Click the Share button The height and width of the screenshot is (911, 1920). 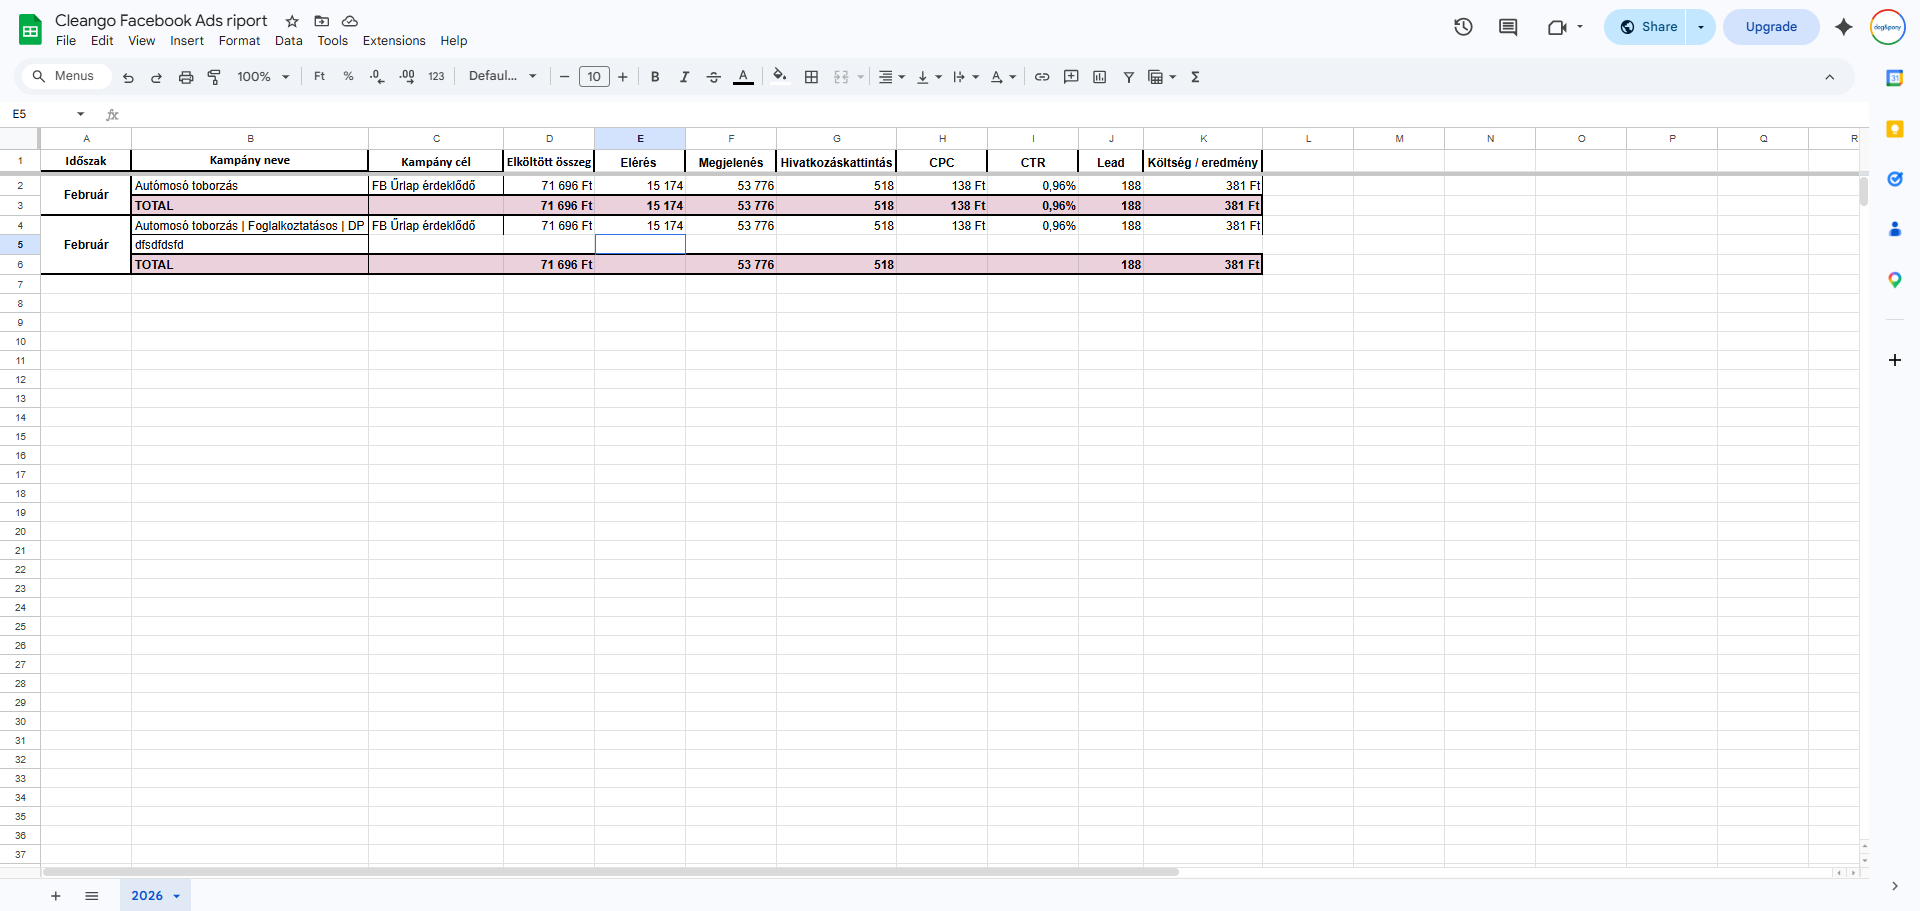click(x=1648, y=27)
